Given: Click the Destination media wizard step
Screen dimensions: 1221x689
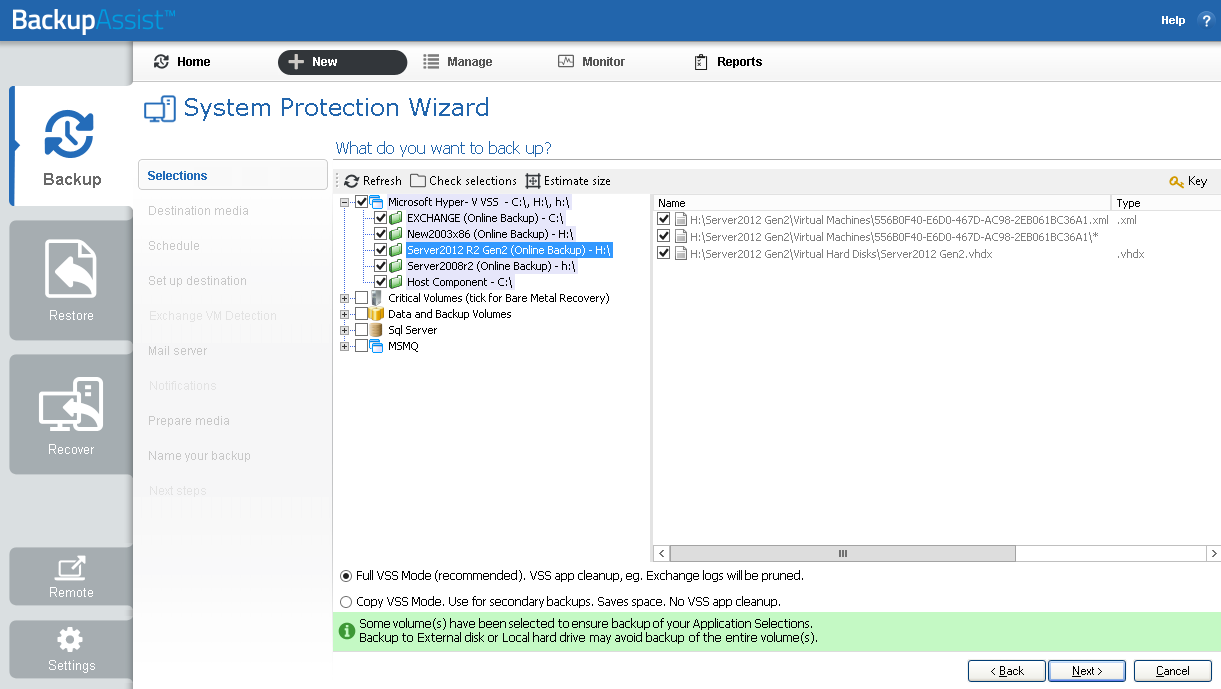Looking at the screenshot, I should point(198,211).
